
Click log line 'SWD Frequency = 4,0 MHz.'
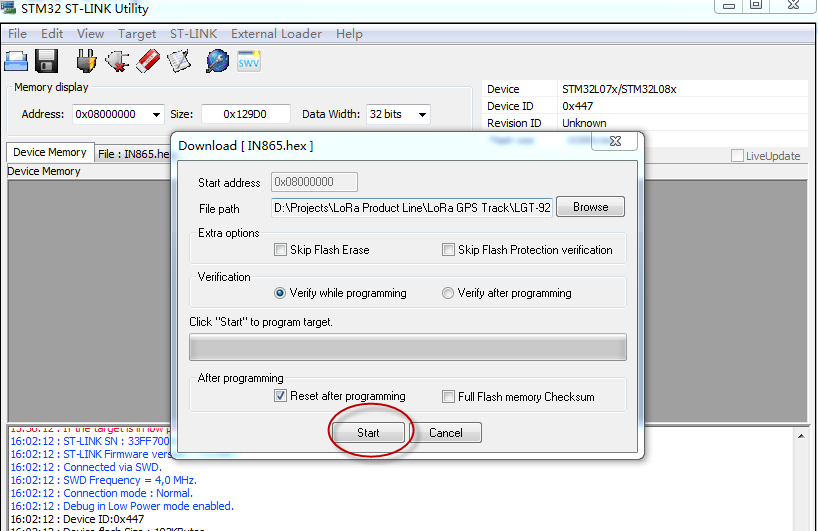pyautogui.click(x=103, y=480)
